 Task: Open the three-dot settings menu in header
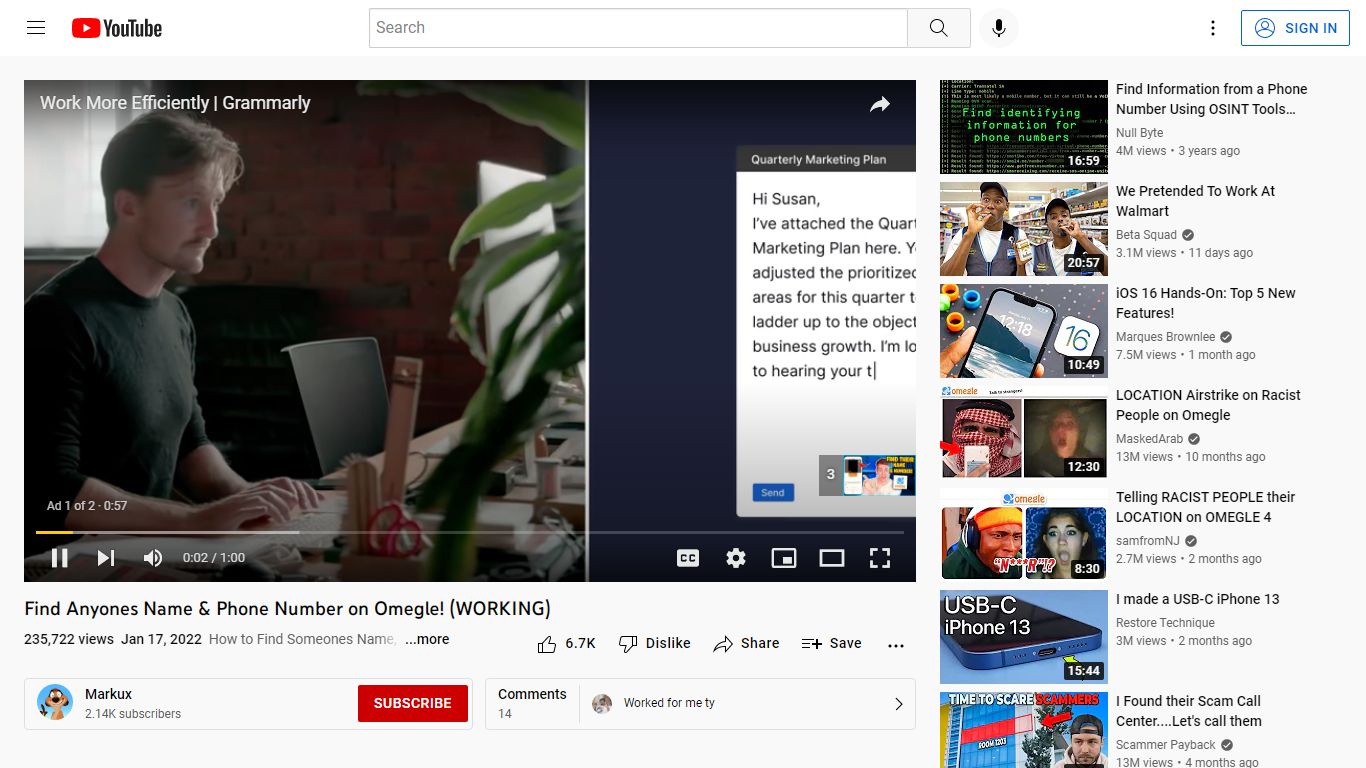[x=1213, y=28]
